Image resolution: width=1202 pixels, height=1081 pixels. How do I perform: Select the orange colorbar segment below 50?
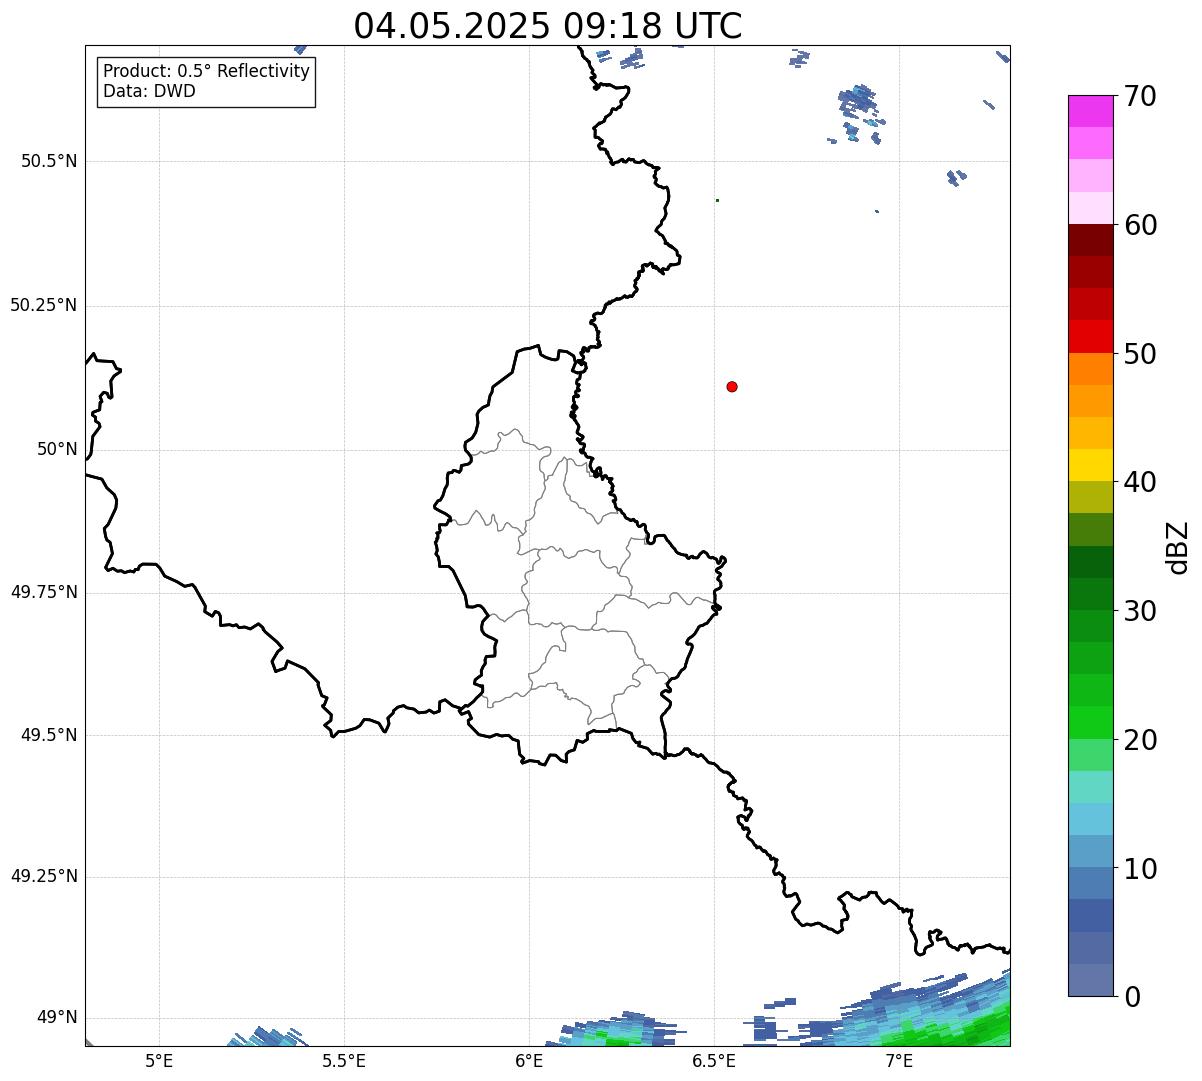[x=1090, y=369]
